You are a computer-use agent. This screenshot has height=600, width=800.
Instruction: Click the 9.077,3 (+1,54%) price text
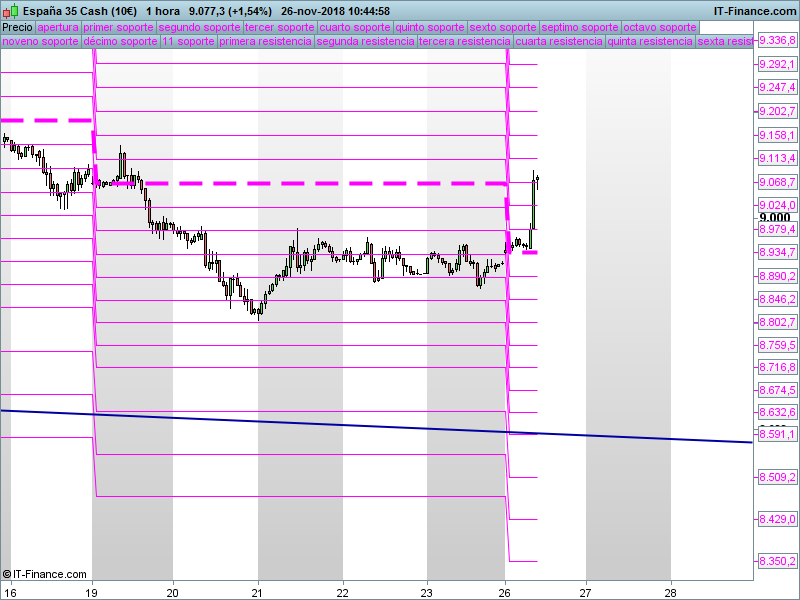click(230, 11)
